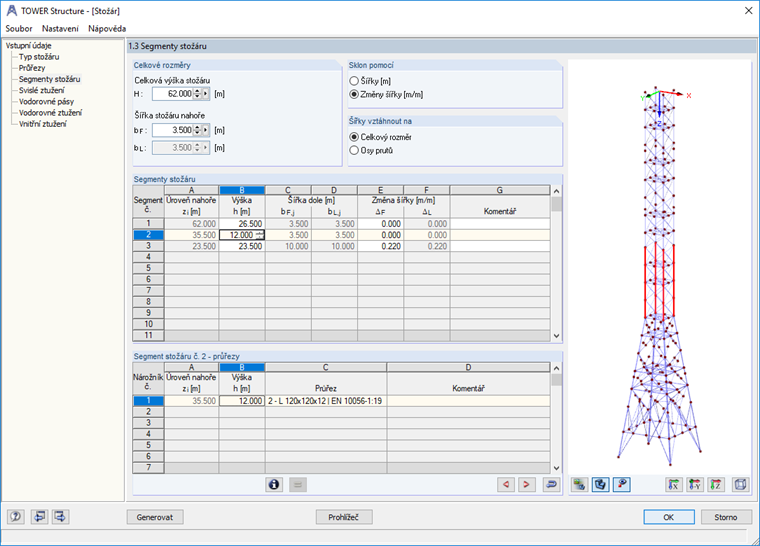Click segment 1 ΔF cell 0.000
The height and width of the screenshot is (546, 760).
380,224
